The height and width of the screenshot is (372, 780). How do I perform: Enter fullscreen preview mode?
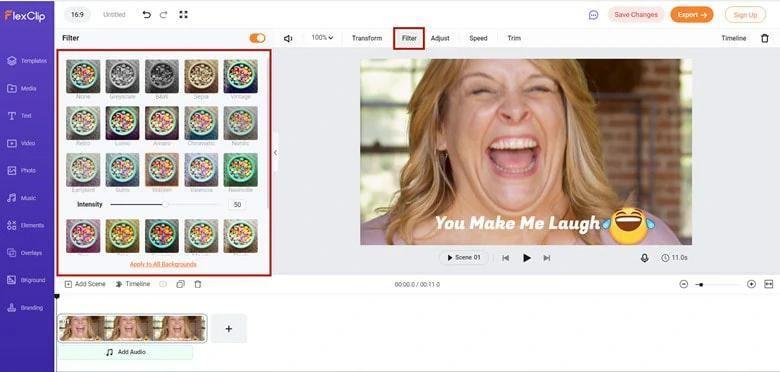184,14
